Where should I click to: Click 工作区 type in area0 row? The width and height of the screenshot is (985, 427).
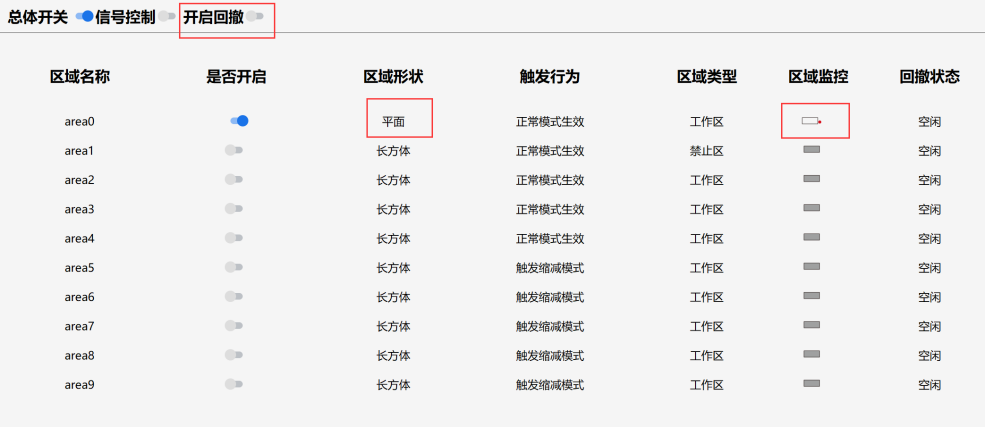click(x=707, y=122)
